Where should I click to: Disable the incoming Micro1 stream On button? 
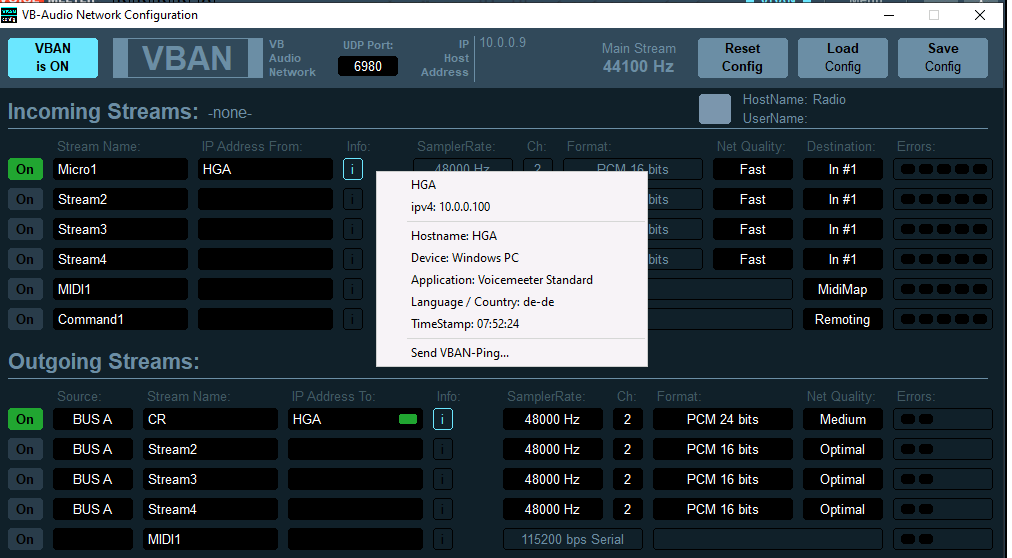[x=25, y=169]
